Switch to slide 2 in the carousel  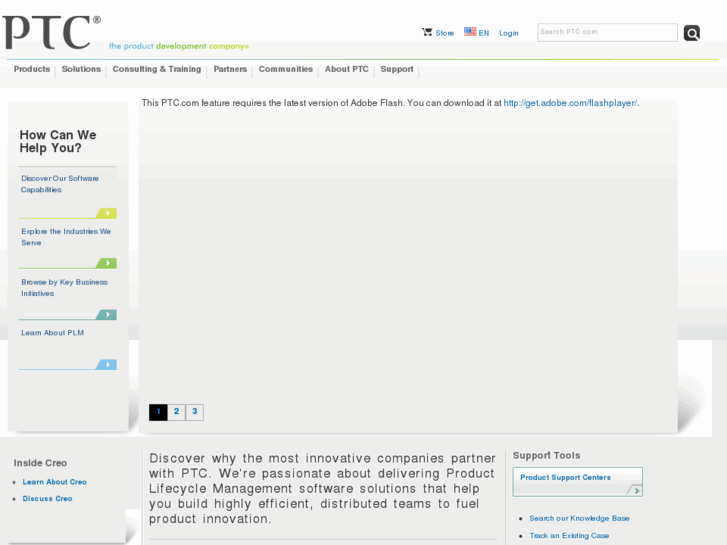(176, 412)
